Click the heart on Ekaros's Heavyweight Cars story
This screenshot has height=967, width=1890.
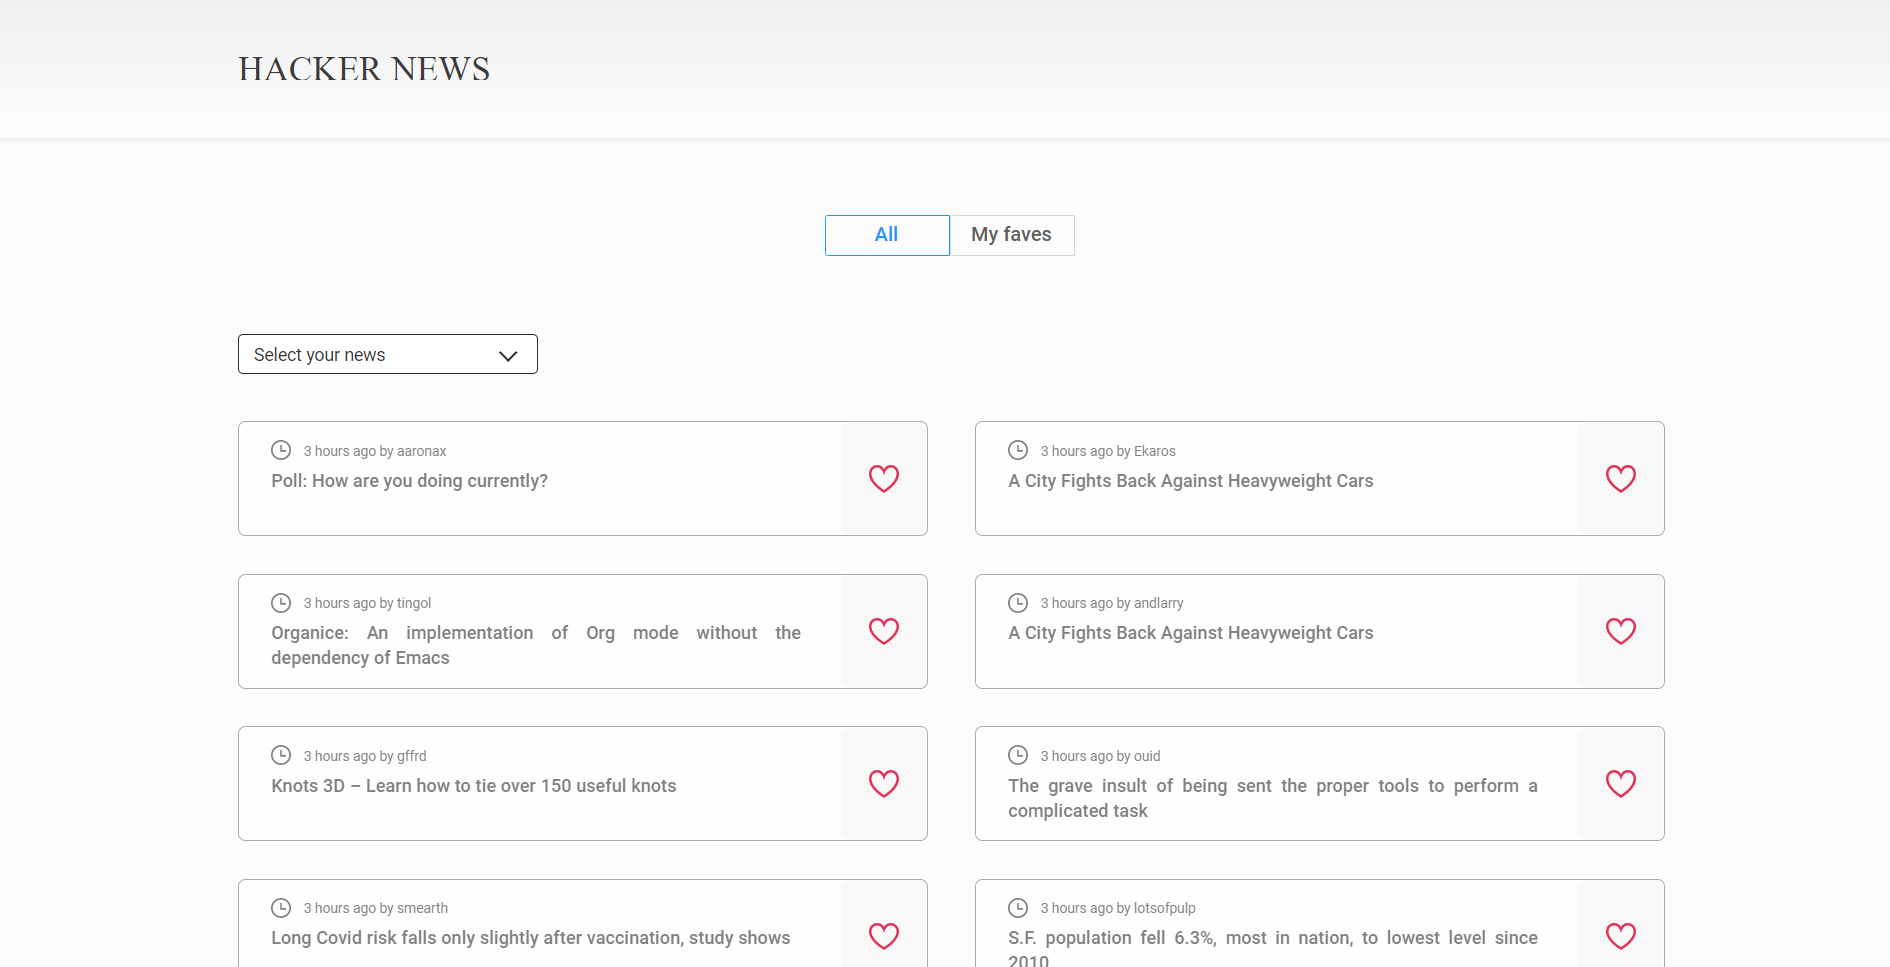point(1621,479)
